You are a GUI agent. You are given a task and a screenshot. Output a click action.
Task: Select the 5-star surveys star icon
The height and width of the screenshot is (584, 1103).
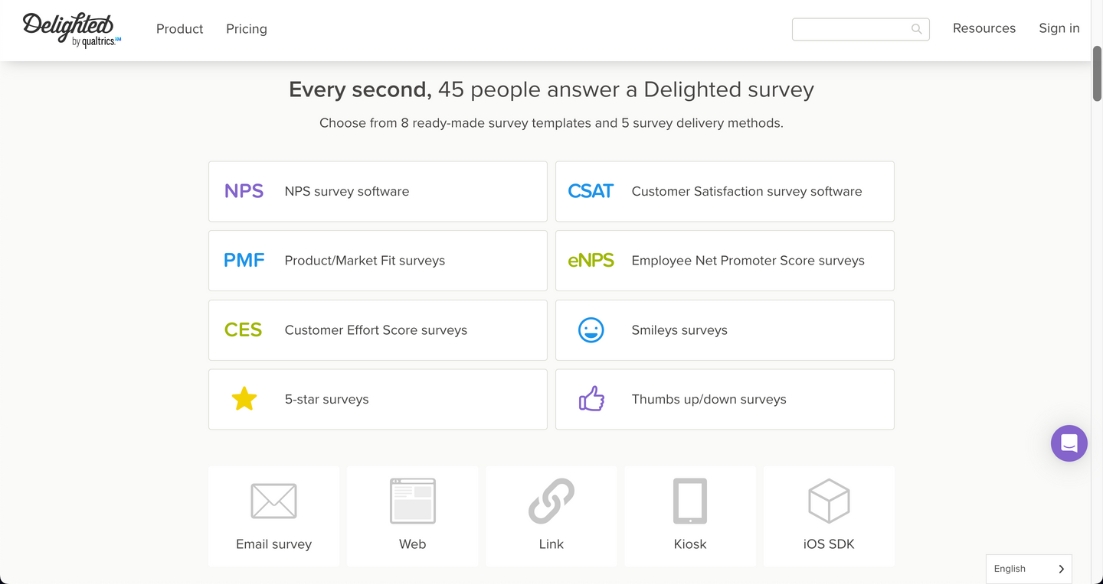pos(244,399)
